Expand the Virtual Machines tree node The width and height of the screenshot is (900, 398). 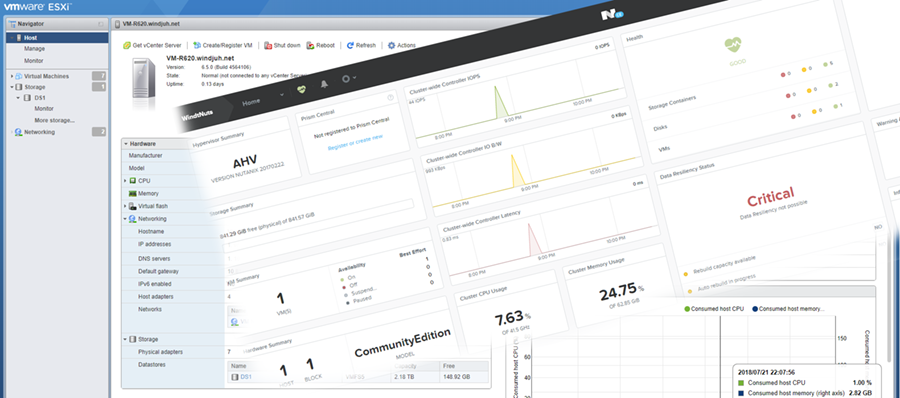coord(11,76)
